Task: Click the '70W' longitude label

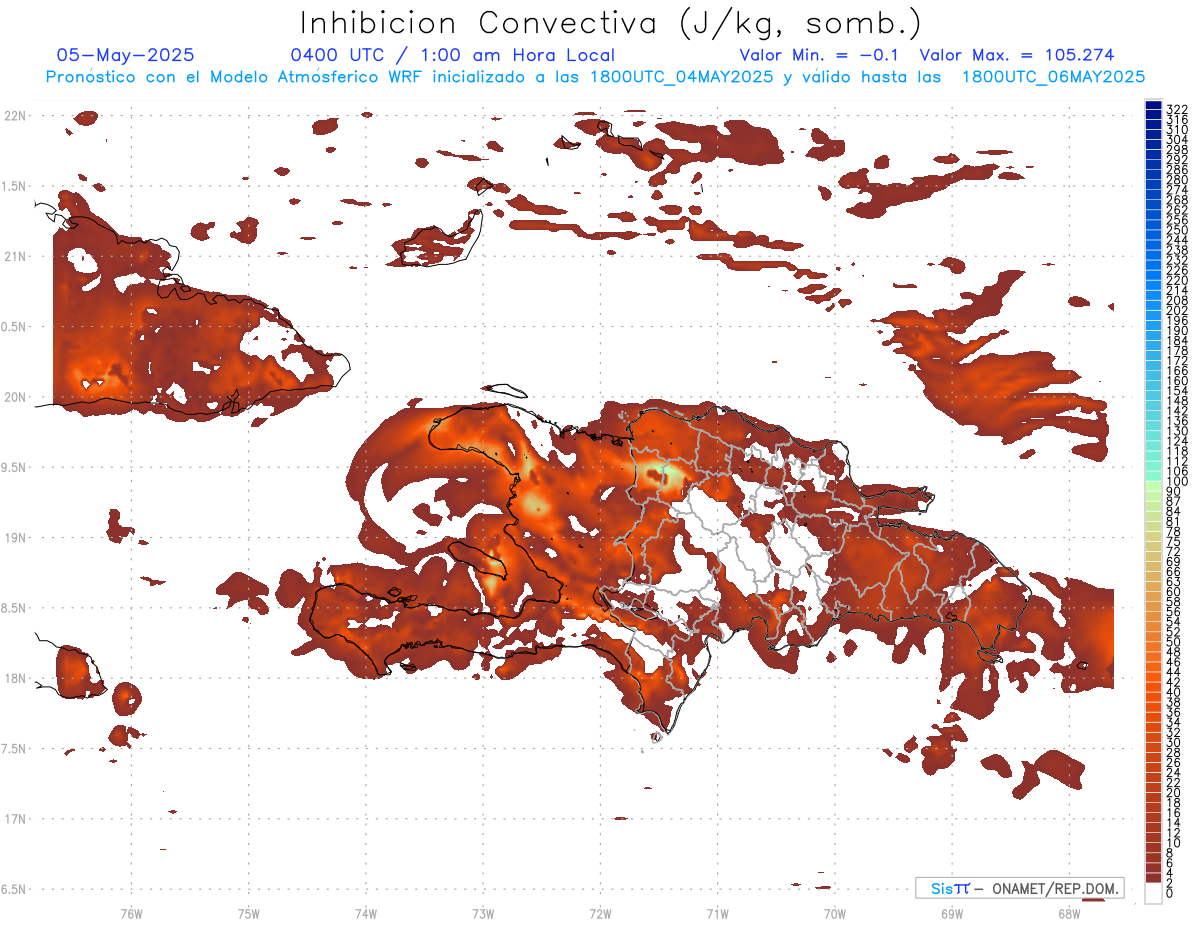Action: [834, 912]
